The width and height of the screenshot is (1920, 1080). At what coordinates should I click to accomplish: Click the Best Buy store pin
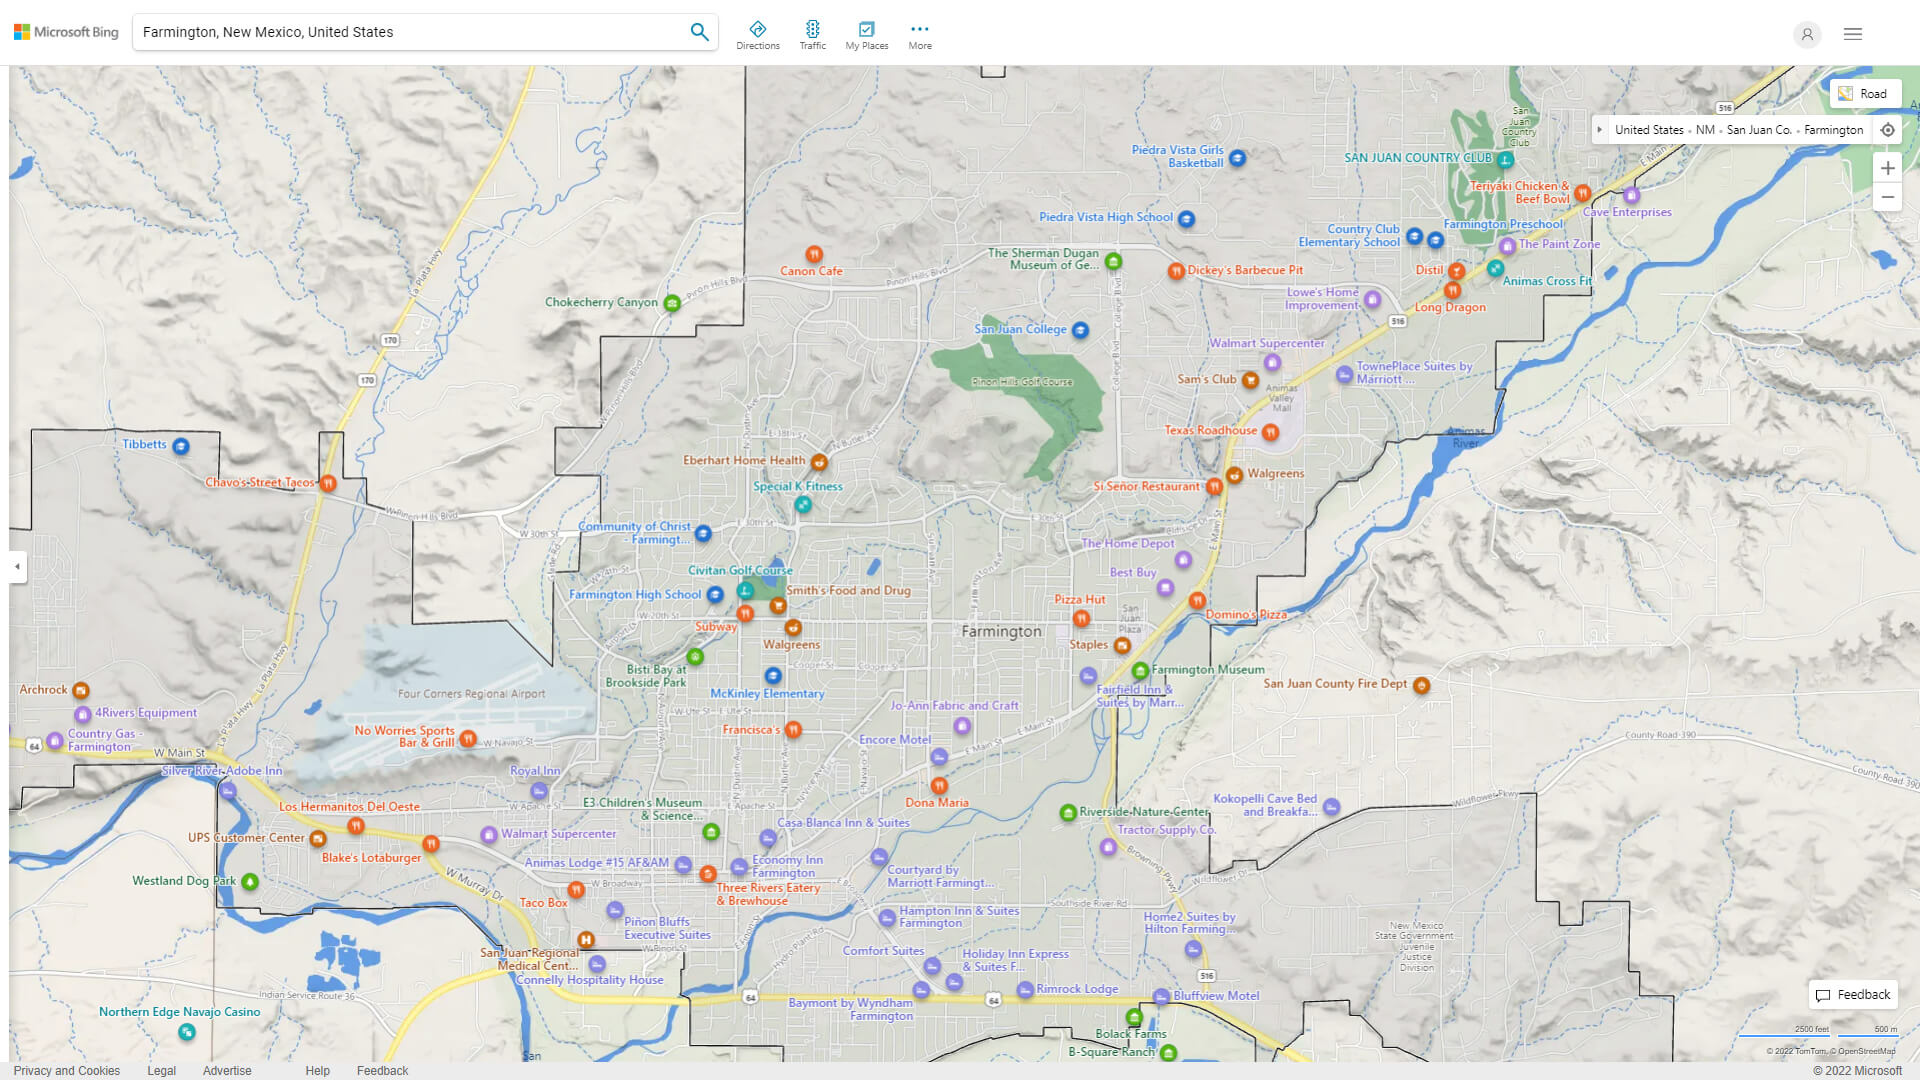coord(1166,588)
